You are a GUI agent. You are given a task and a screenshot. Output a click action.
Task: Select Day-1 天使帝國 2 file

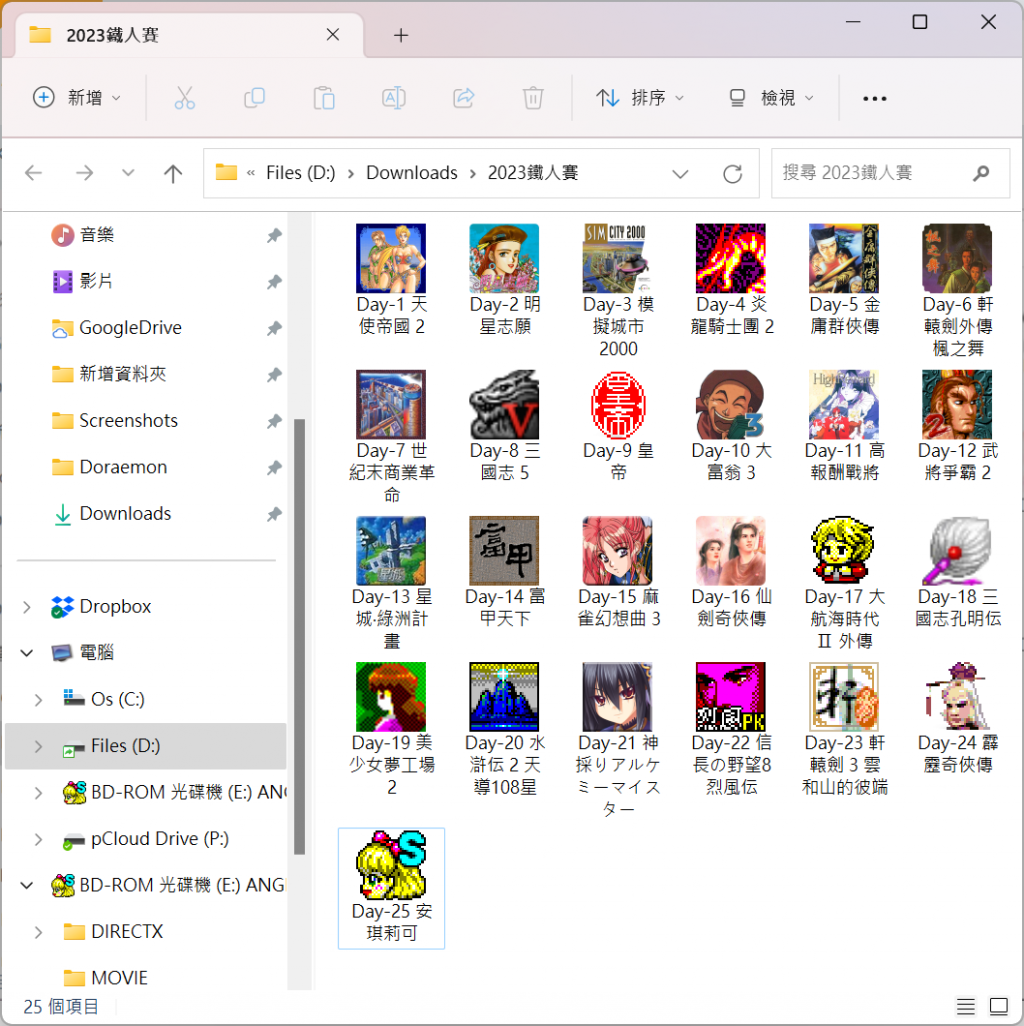point(391,280)
